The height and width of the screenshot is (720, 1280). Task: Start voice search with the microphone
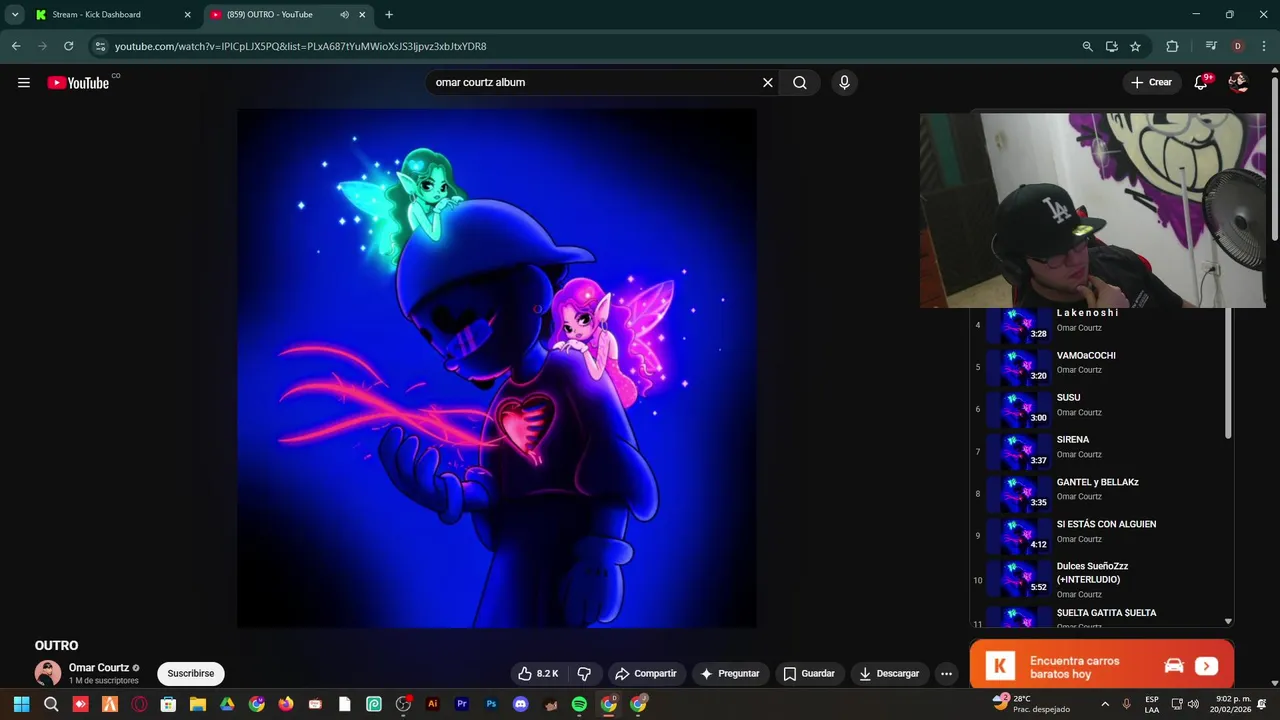click(x=844, y=83)
